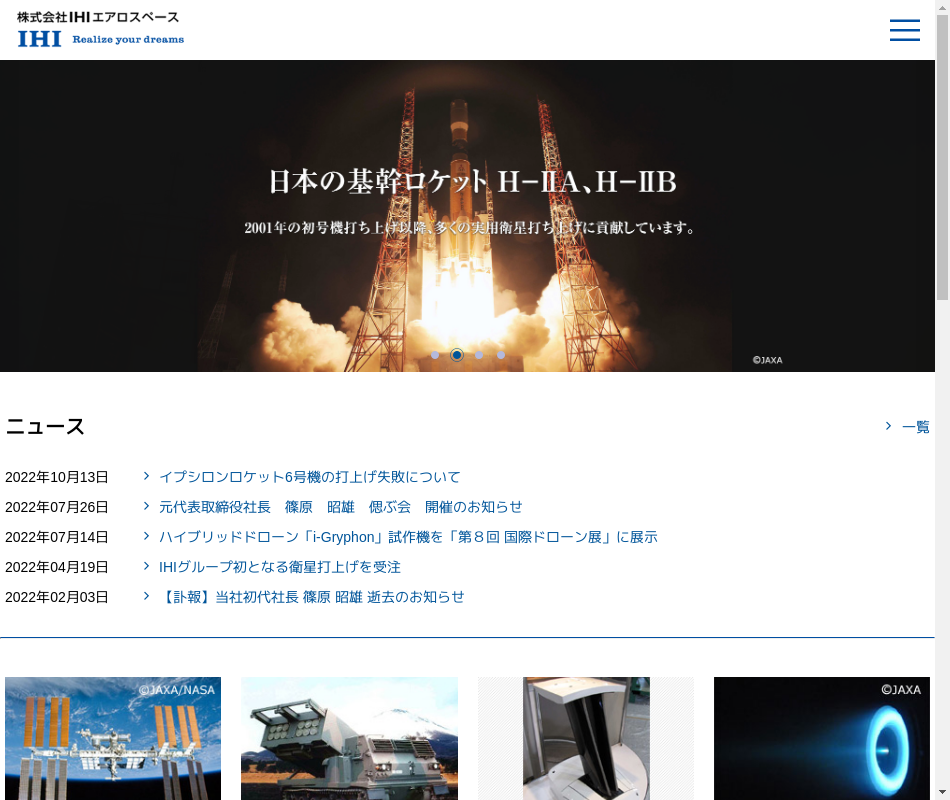This screenshot has width=950, height=800.
Task: Click the chevron beside 一覧
Action: [x=888, y=426]
